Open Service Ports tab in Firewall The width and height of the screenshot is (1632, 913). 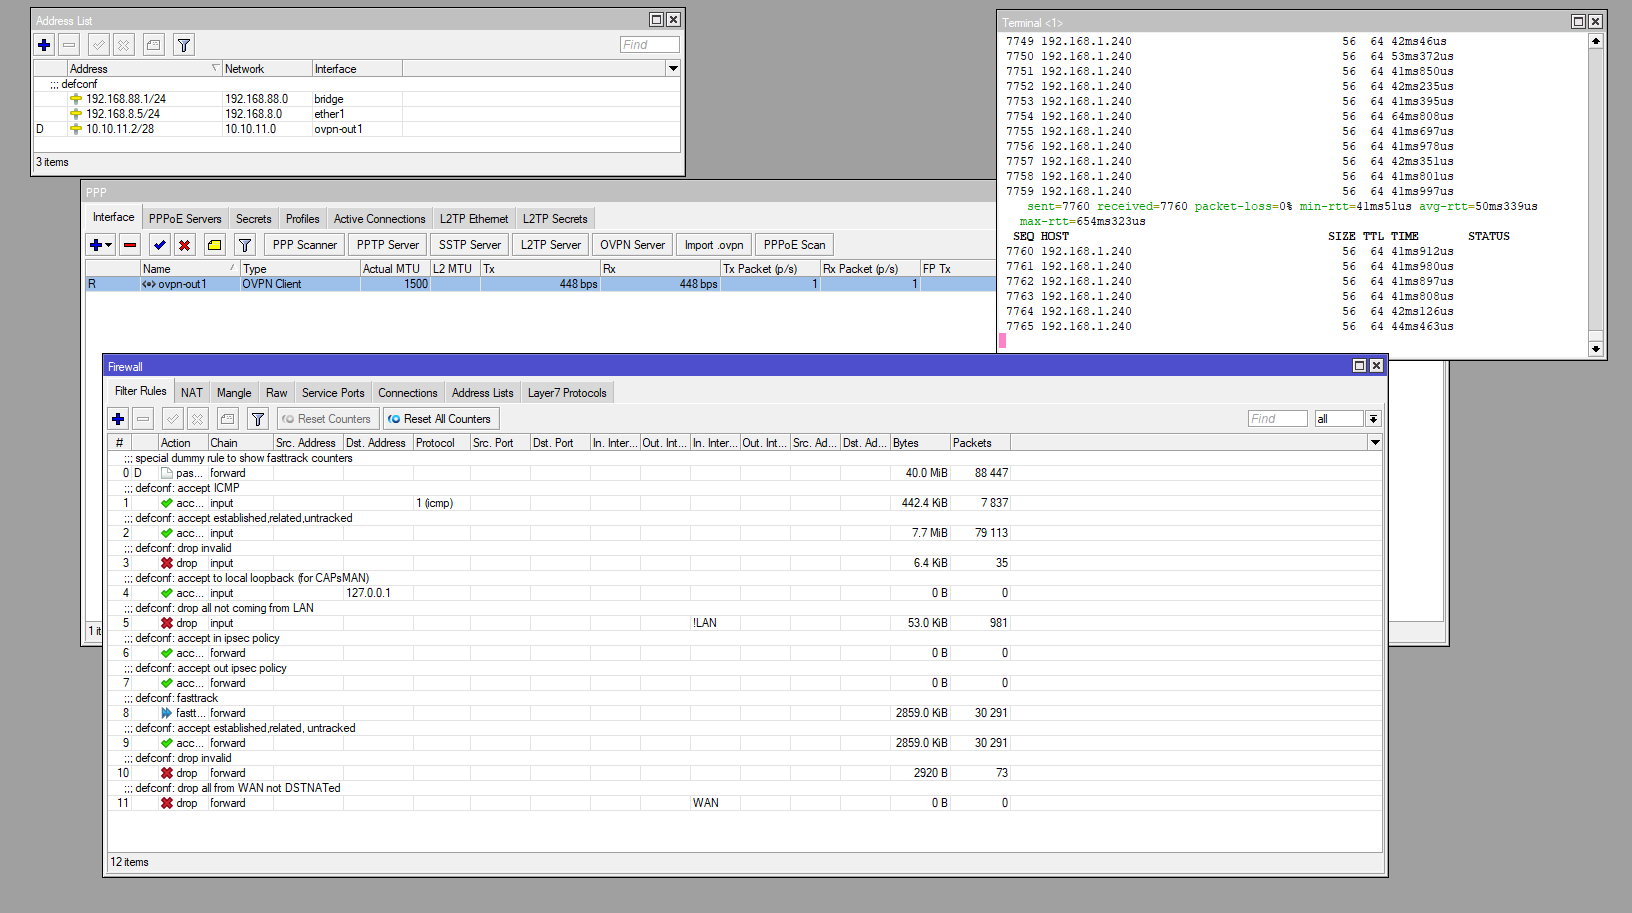tap(333, 393)
